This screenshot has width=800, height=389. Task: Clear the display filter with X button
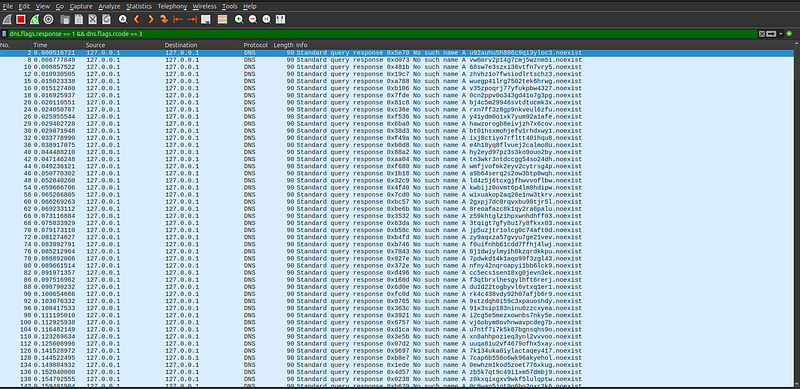[761, 34]
